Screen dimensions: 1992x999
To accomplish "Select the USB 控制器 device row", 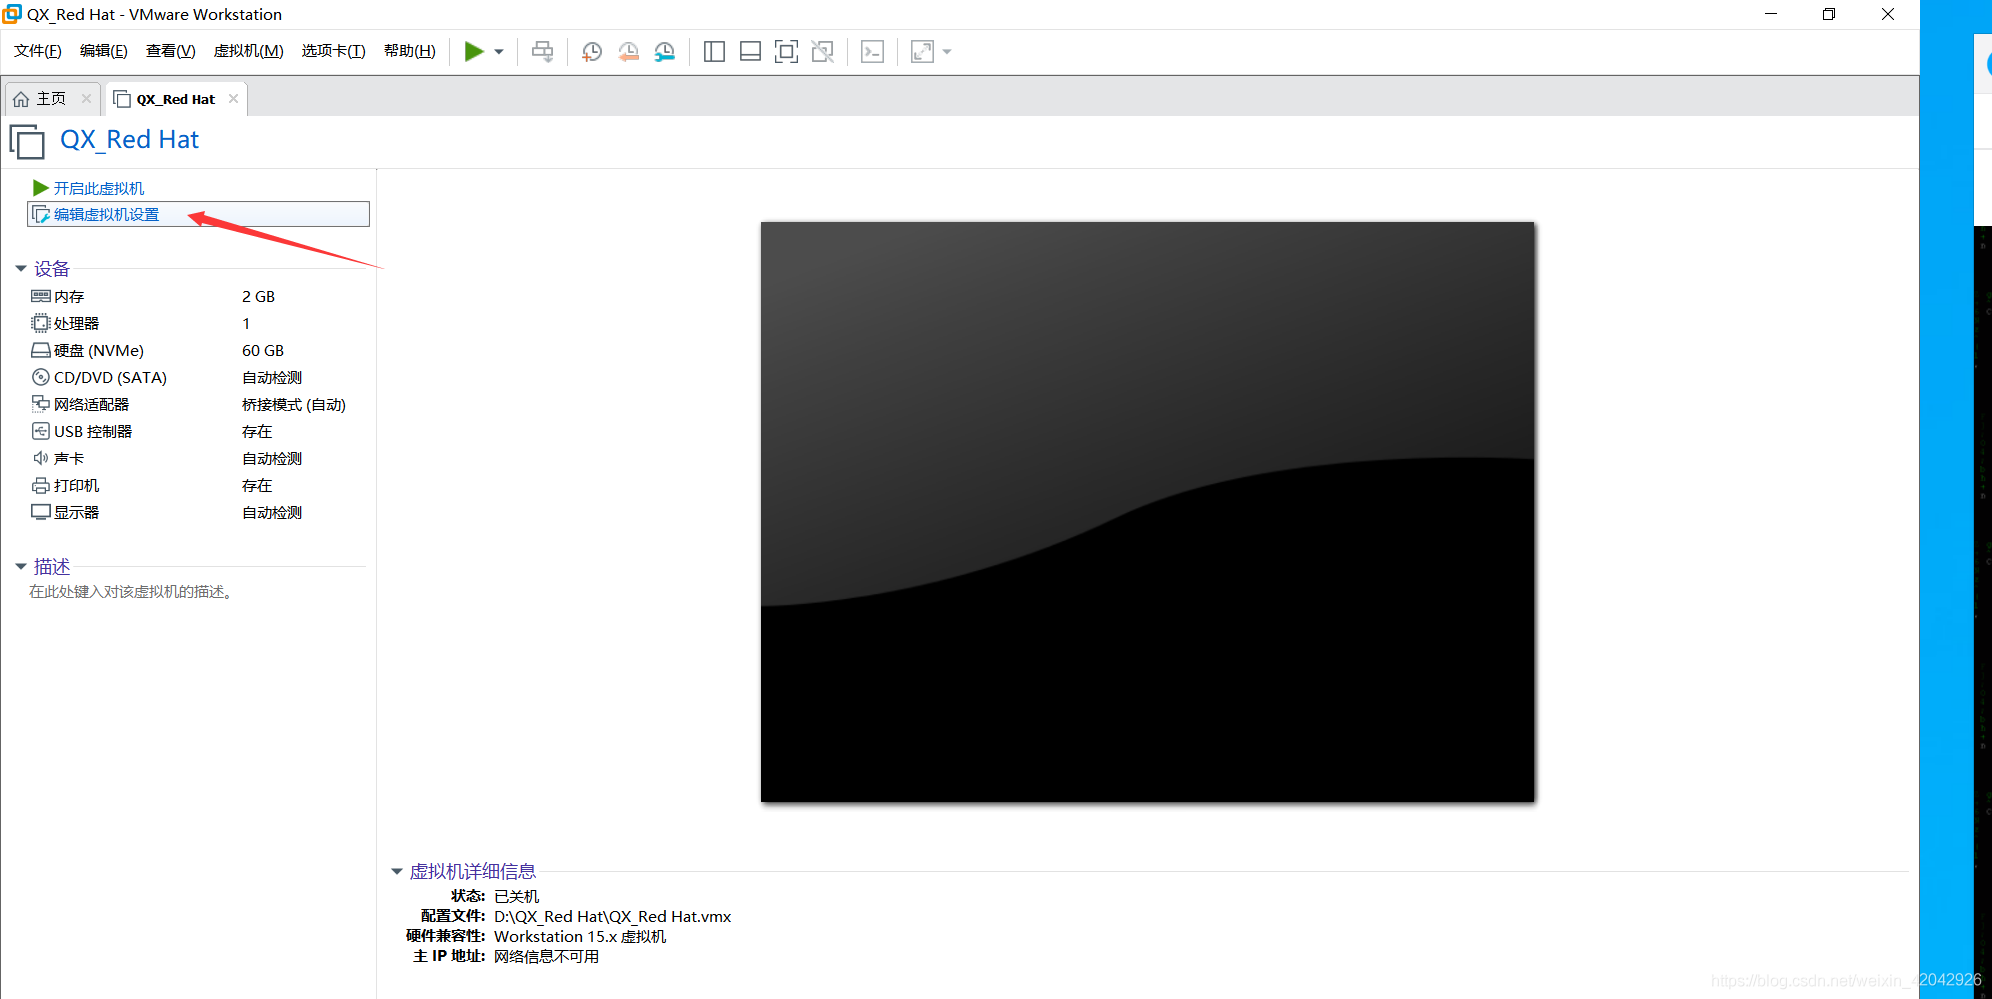I will pos(198,431).
